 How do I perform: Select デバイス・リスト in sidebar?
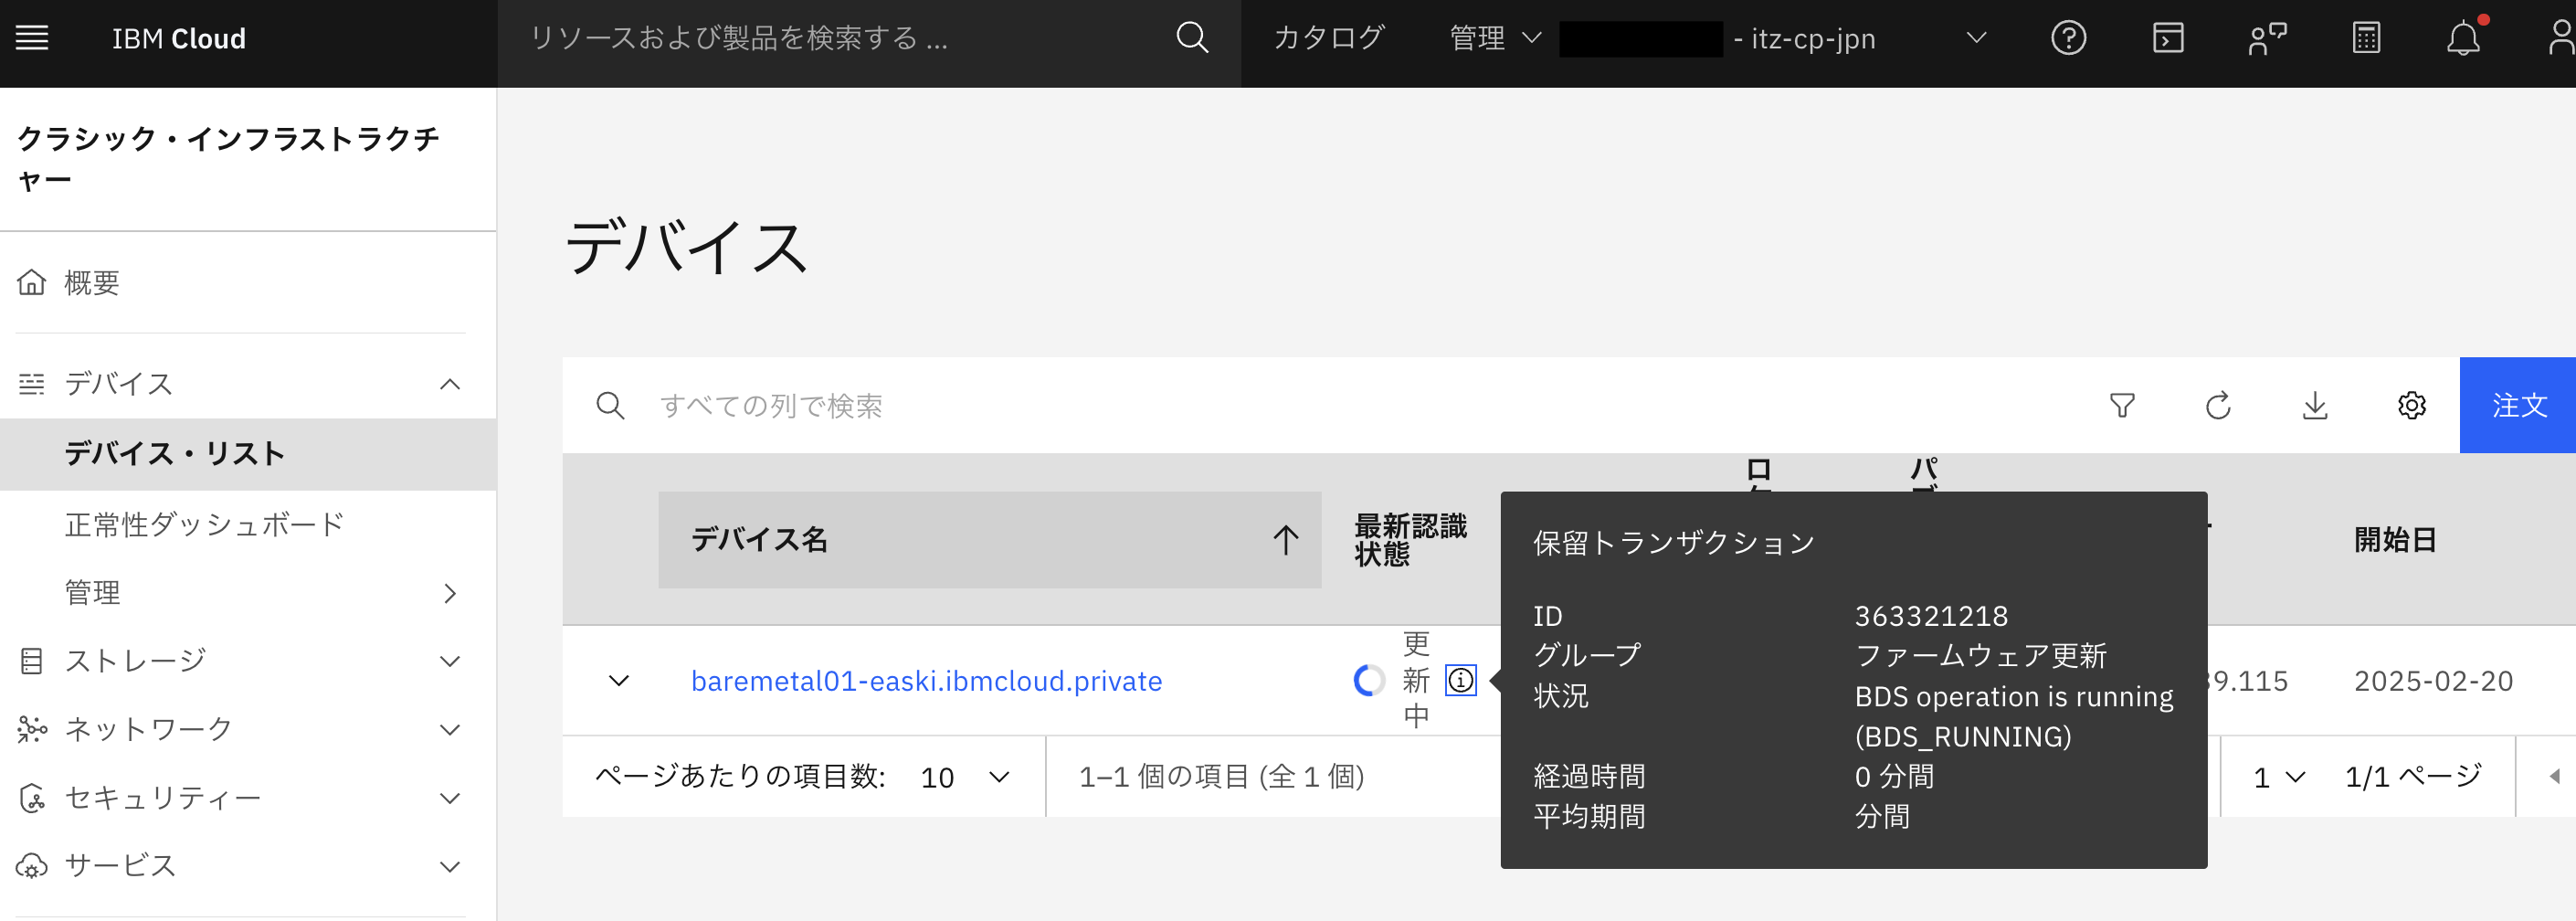coord(248,454)
